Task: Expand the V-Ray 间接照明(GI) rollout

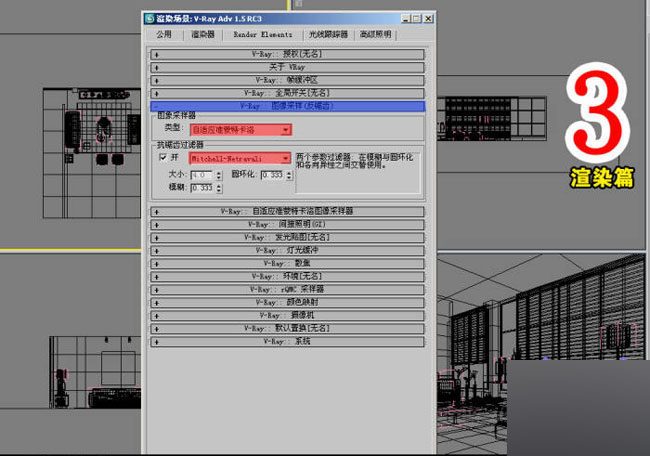Action: coord(287,225)
